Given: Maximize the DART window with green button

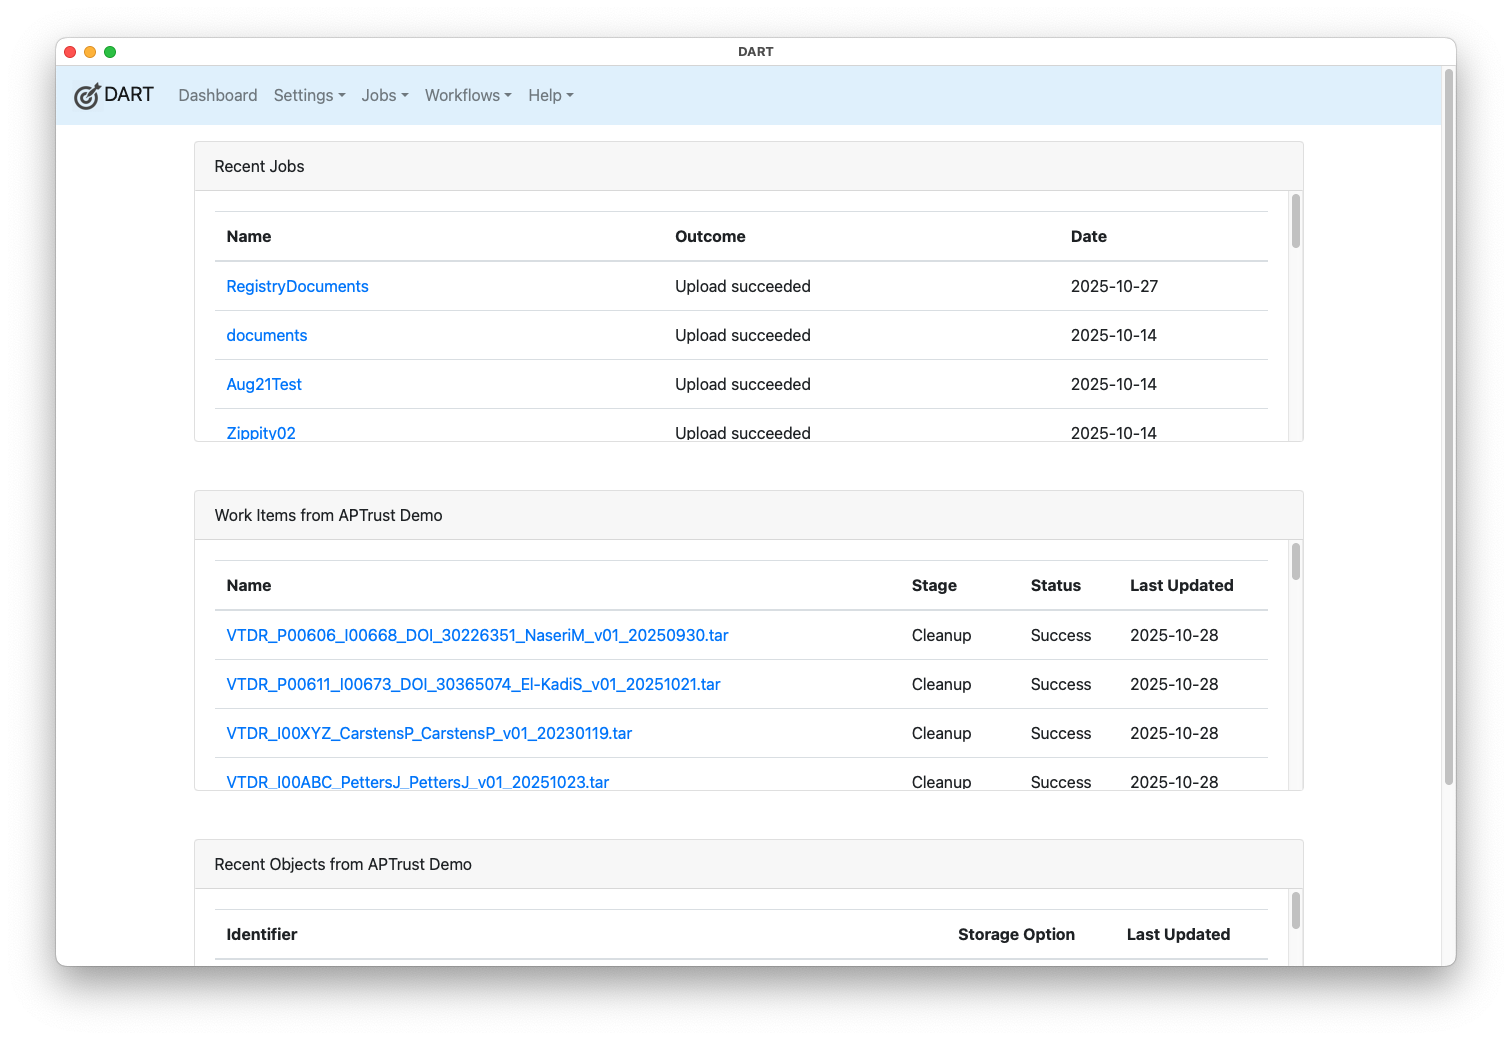Looking at the screenshot, I should (110, 52).
